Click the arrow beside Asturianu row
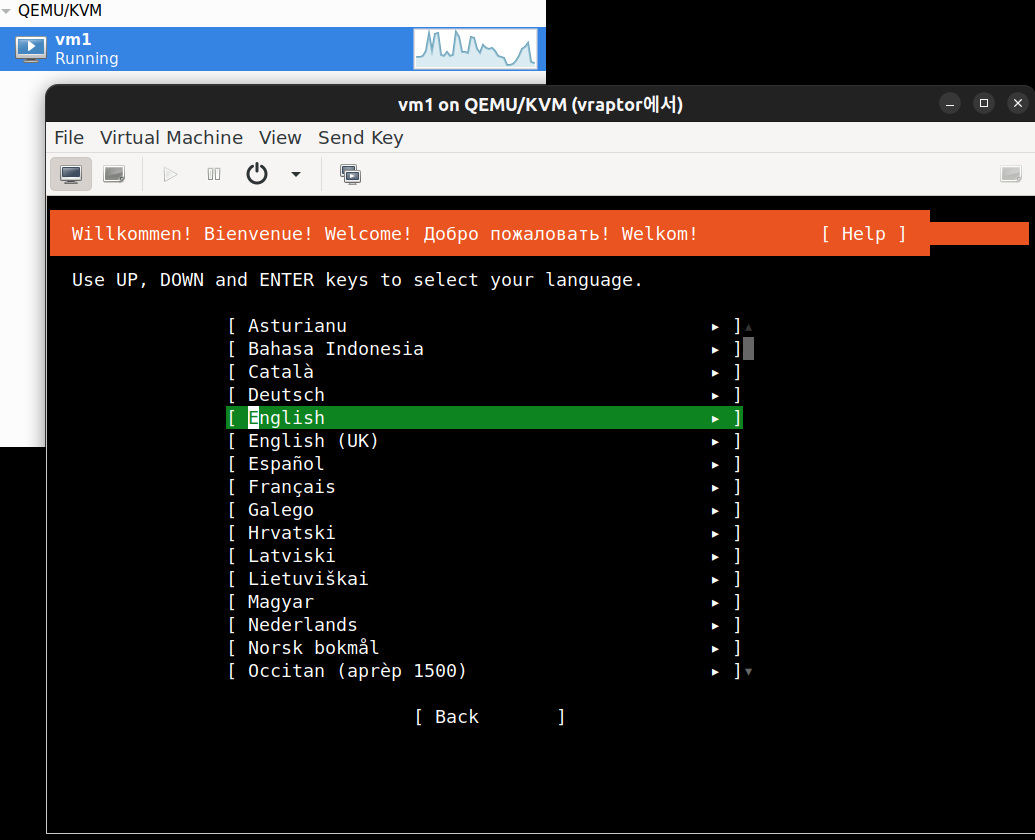 [715, 327]
